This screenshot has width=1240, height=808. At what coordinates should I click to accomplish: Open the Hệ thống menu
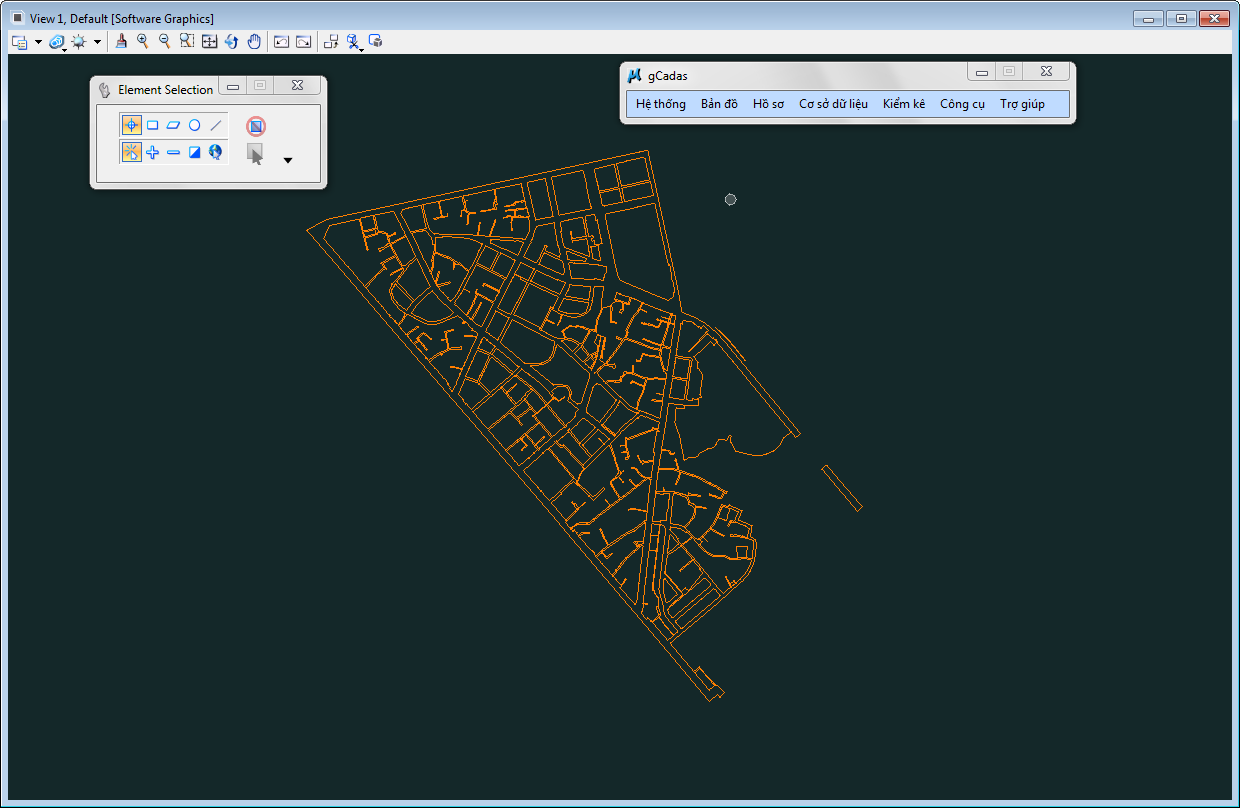click(661, 104)
